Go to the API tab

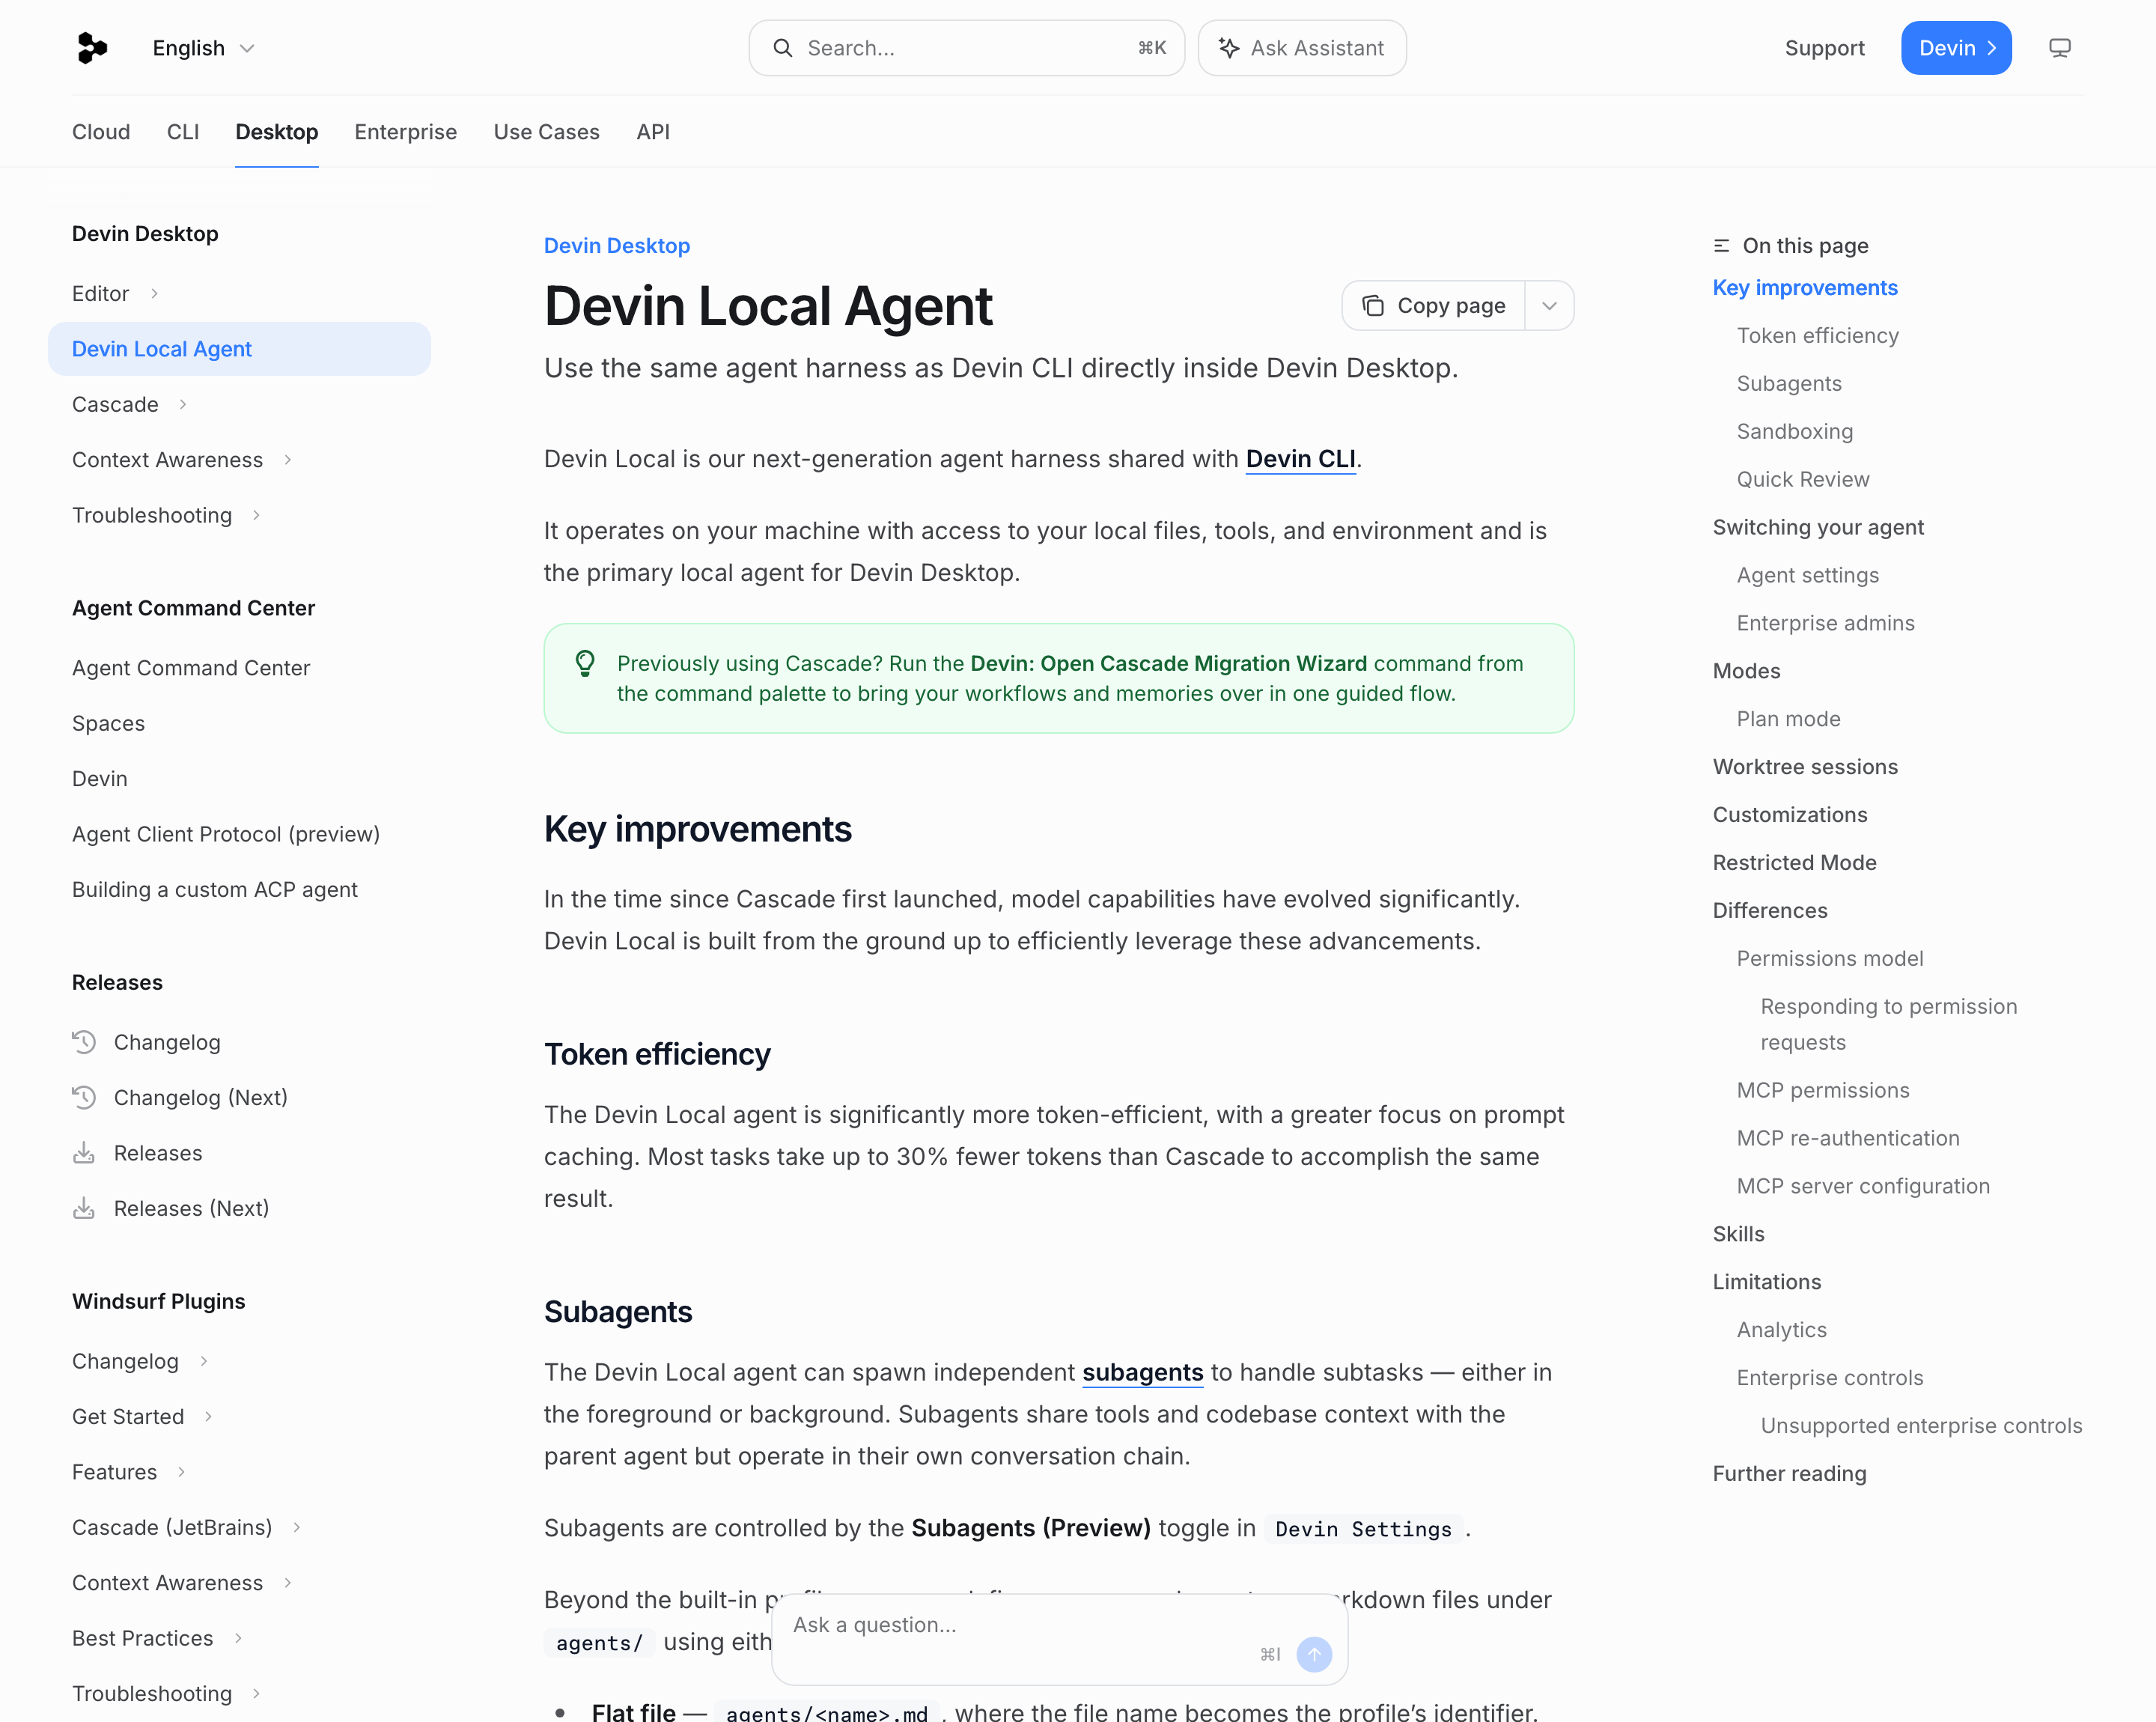[653, 132]
